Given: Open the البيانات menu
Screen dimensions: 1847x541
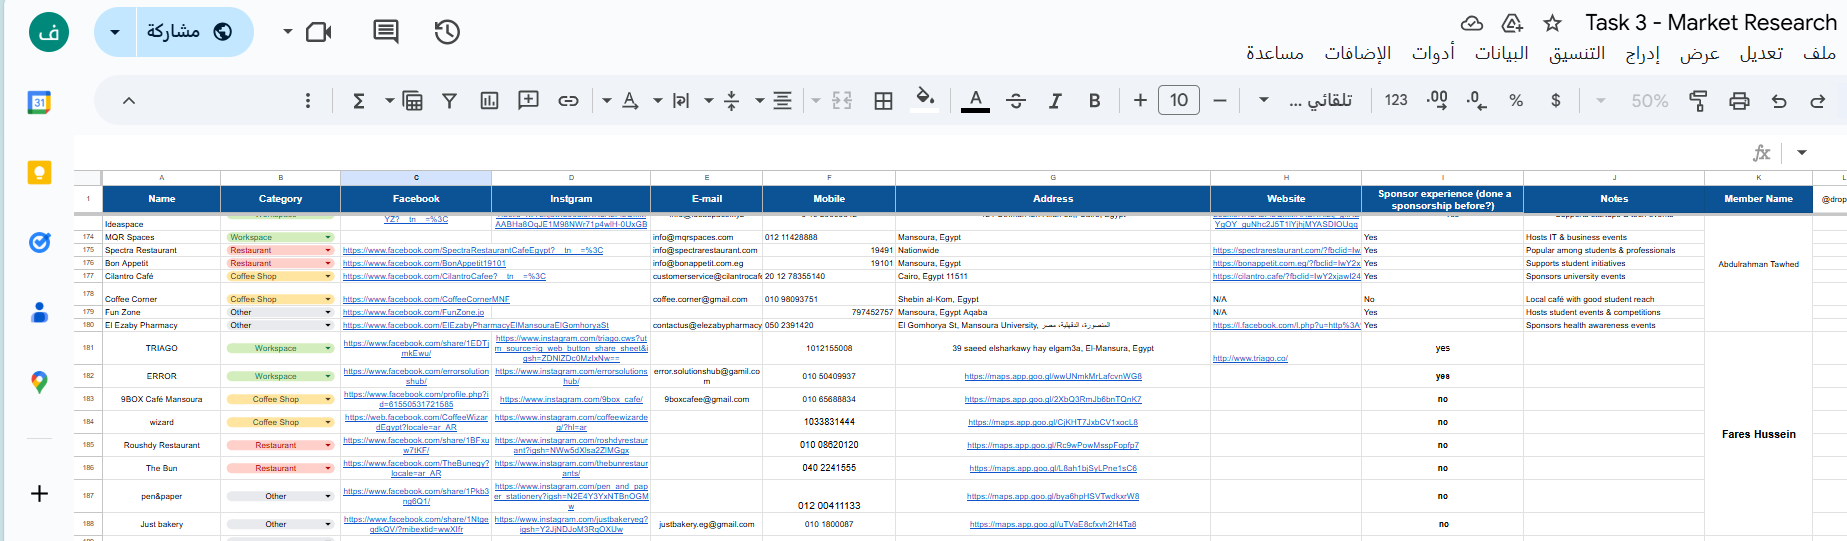Looking at the screenshot, I should 1502,53.
